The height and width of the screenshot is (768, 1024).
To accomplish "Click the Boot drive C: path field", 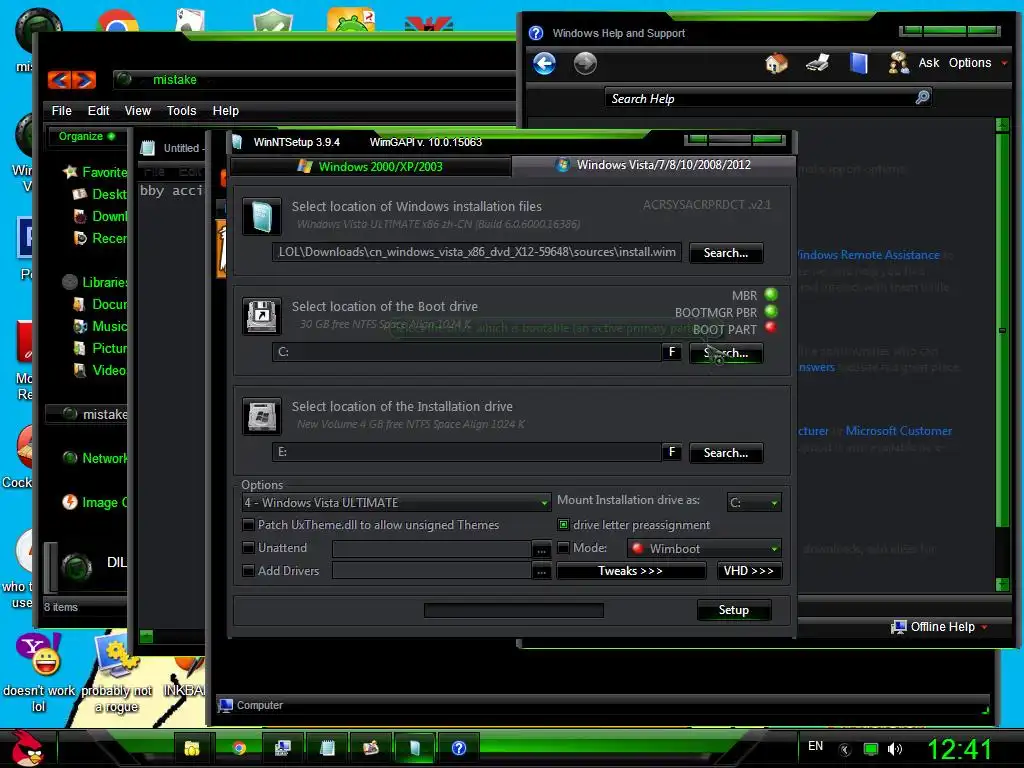I will click(x=466, y=352).
